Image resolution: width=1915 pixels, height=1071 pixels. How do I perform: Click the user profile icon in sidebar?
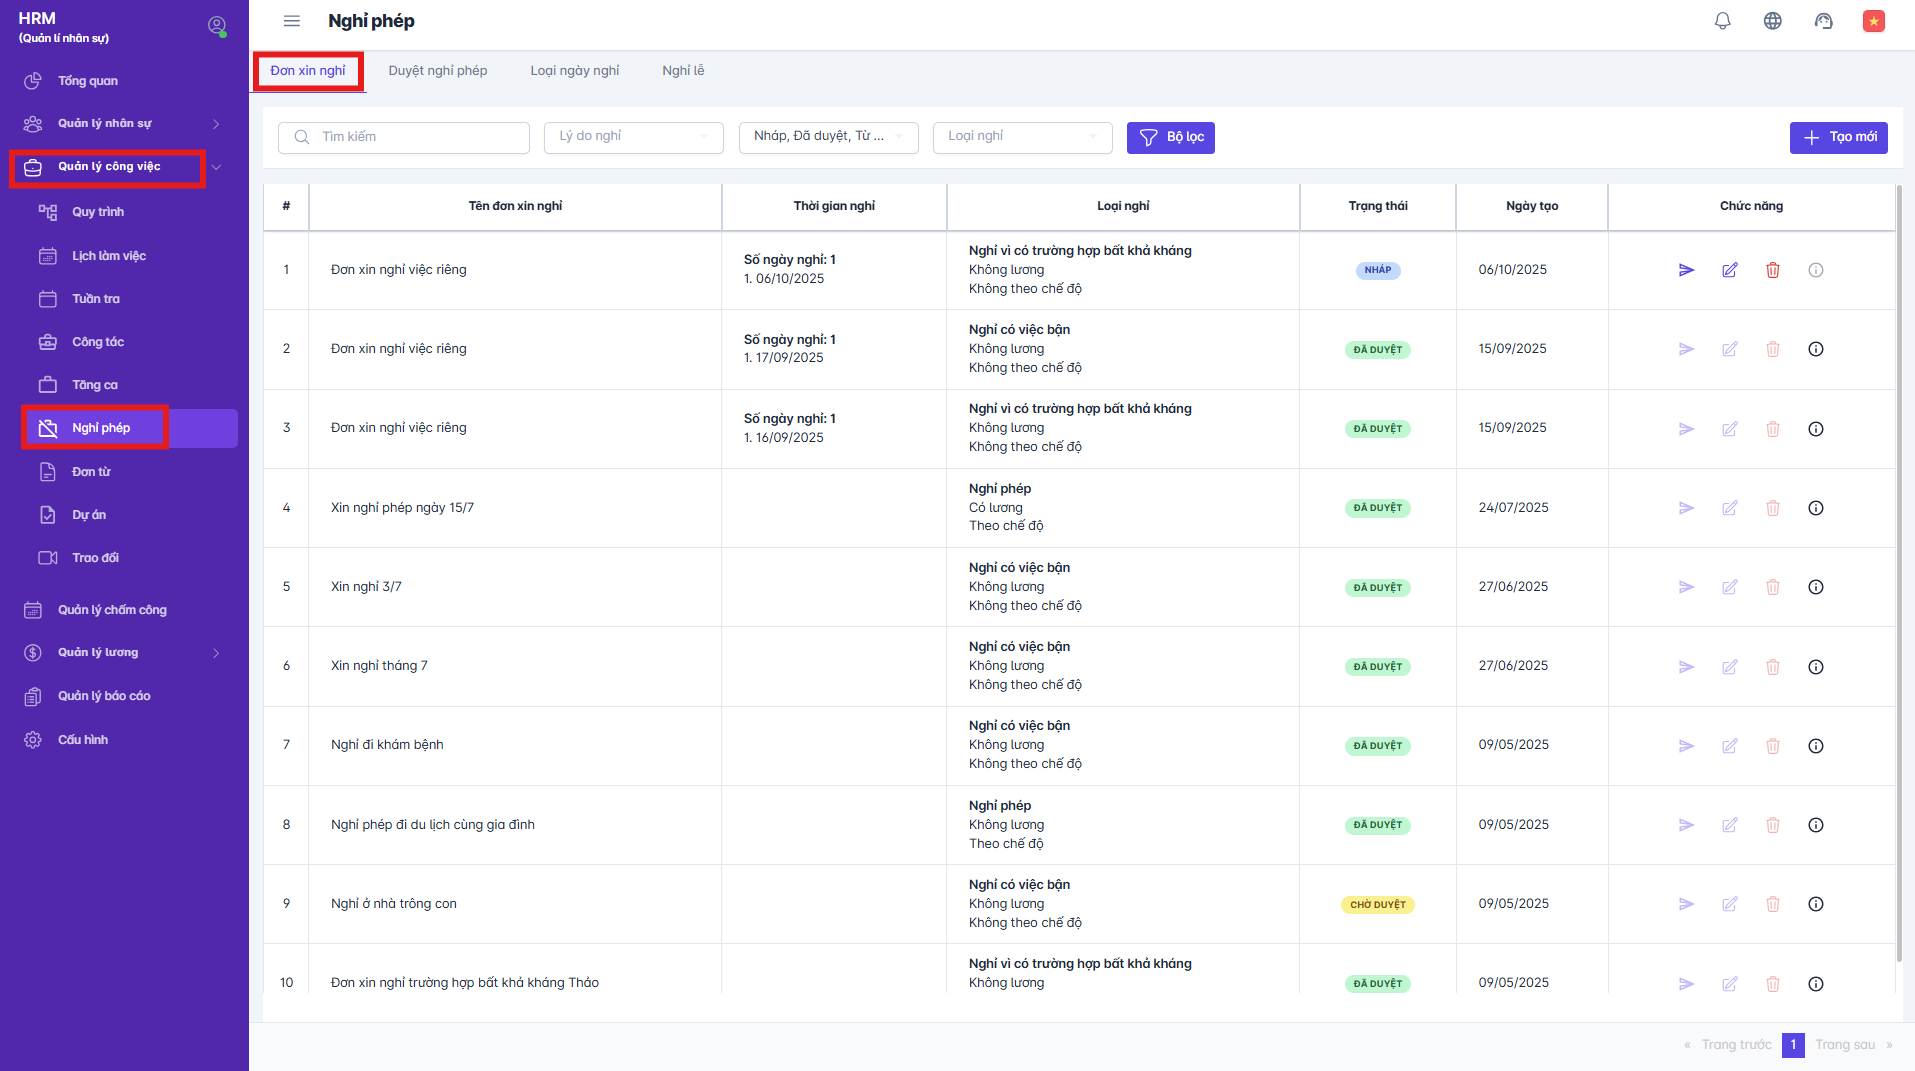click(x=216, y=26)
